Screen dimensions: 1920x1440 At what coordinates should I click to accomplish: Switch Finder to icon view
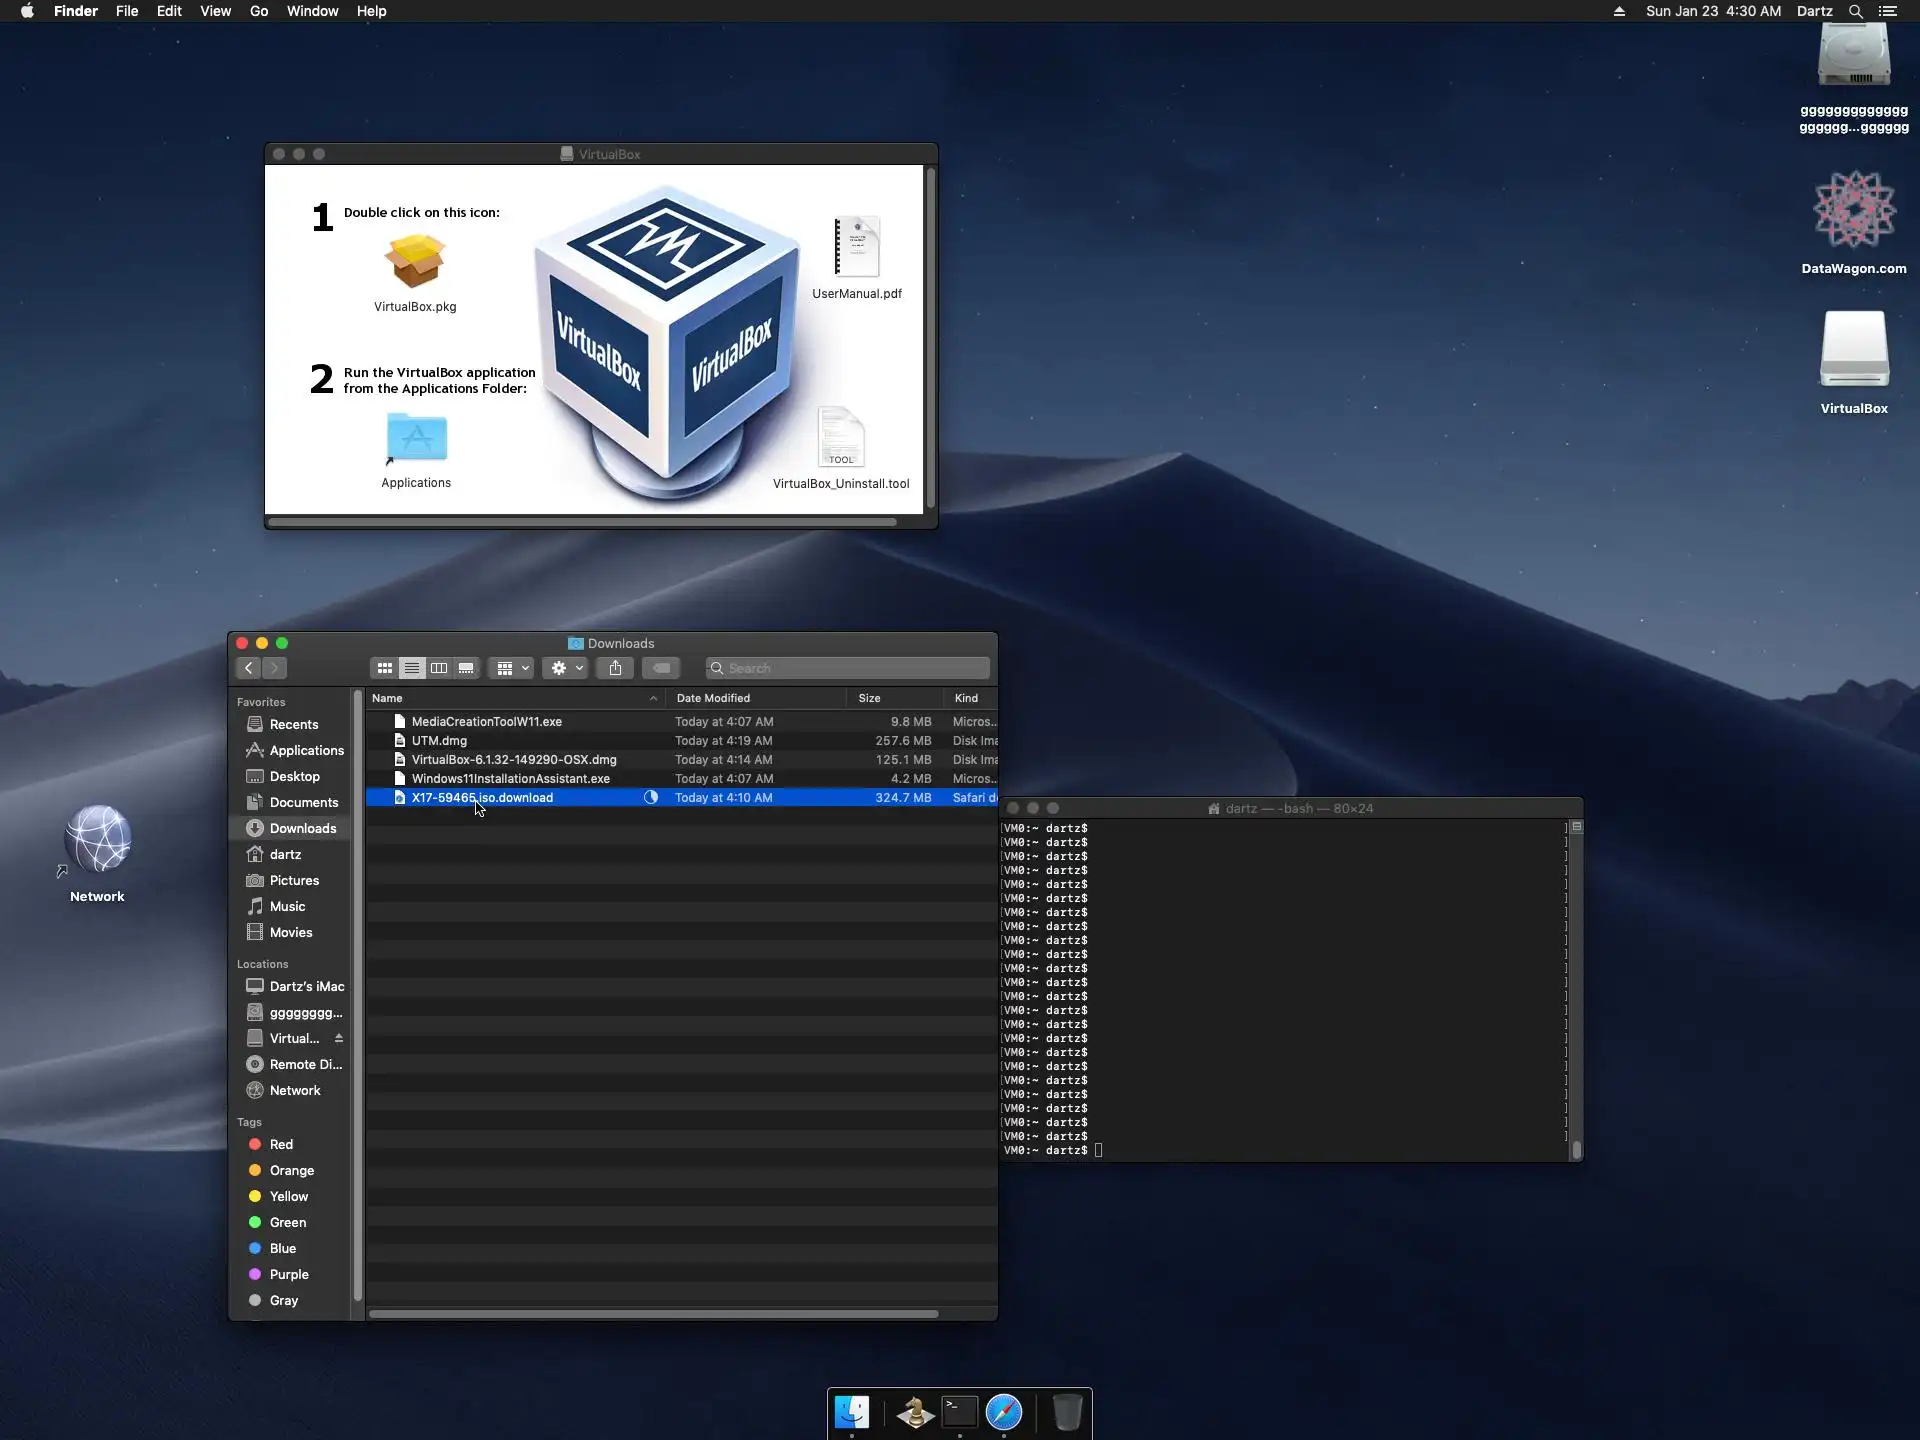[384, 668]
